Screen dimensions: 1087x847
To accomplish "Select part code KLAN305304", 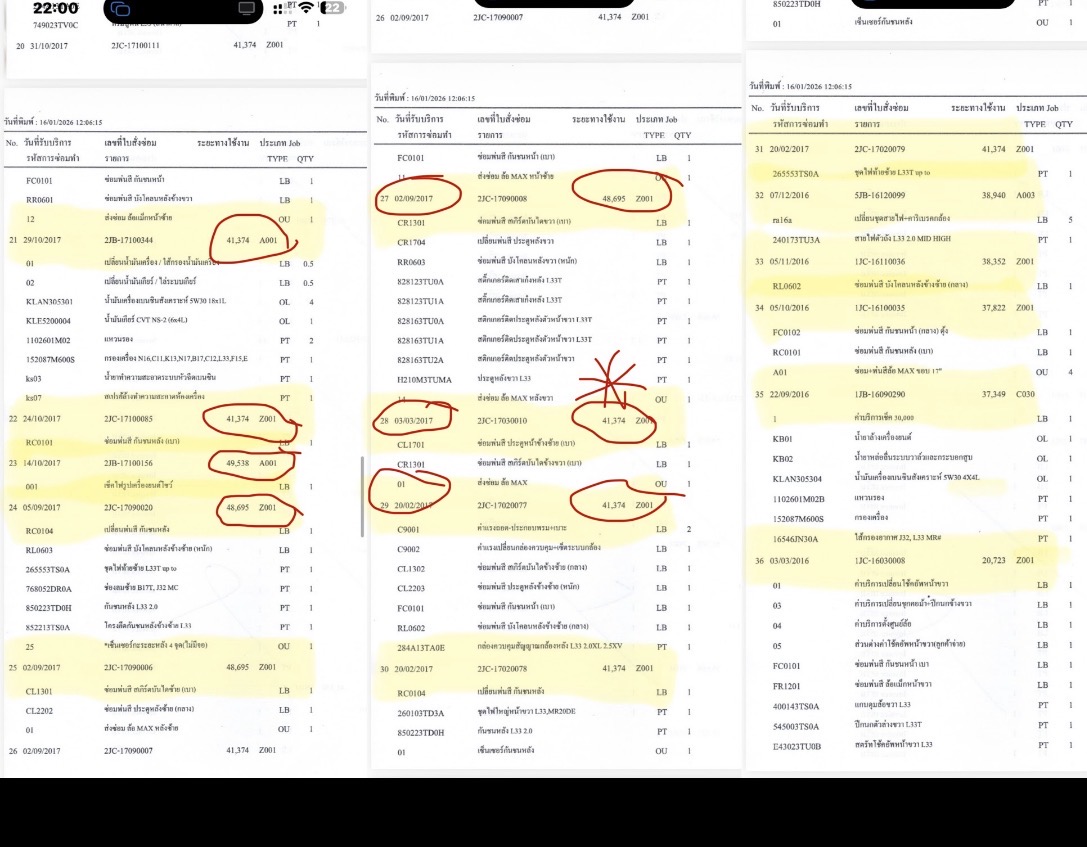I will point(797,479).
